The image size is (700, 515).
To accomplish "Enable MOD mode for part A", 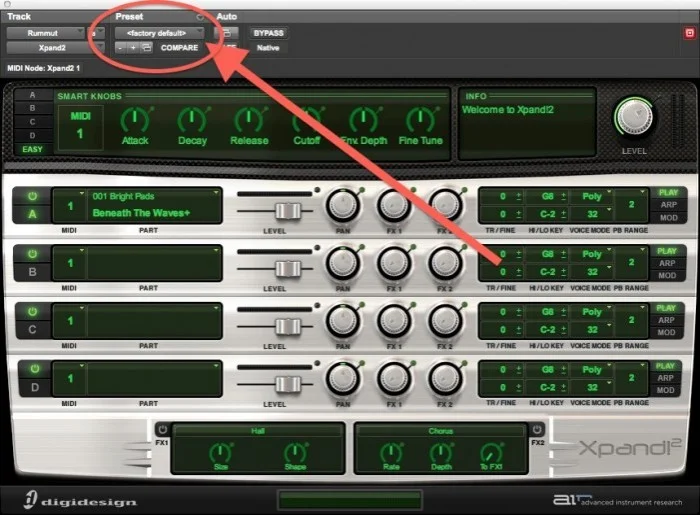I will tap(668, 218).
